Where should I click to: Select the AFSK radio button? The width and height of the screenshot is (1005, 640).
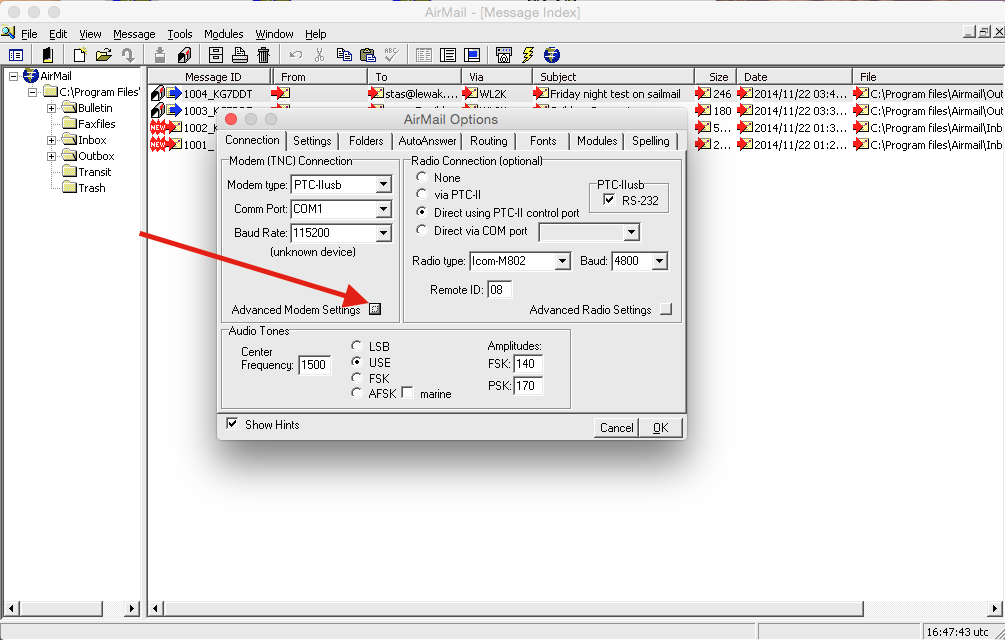click(357, 393)
